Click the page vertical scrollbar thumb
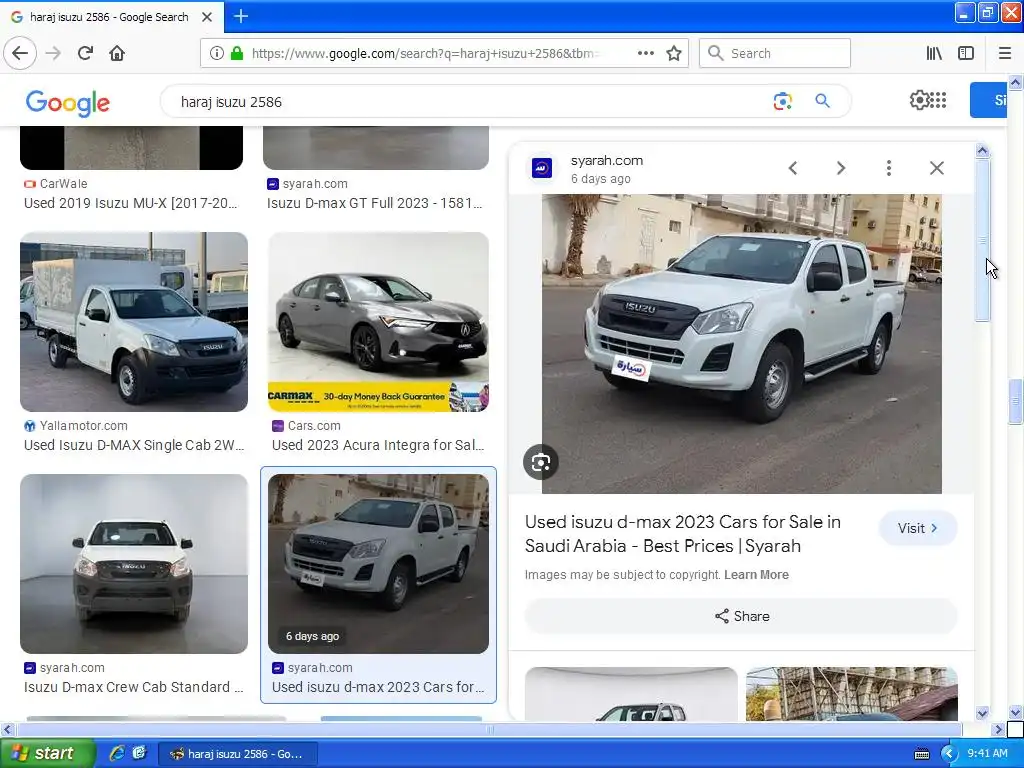Screen dimensions: 1024x768 (x=1015, y=401)
